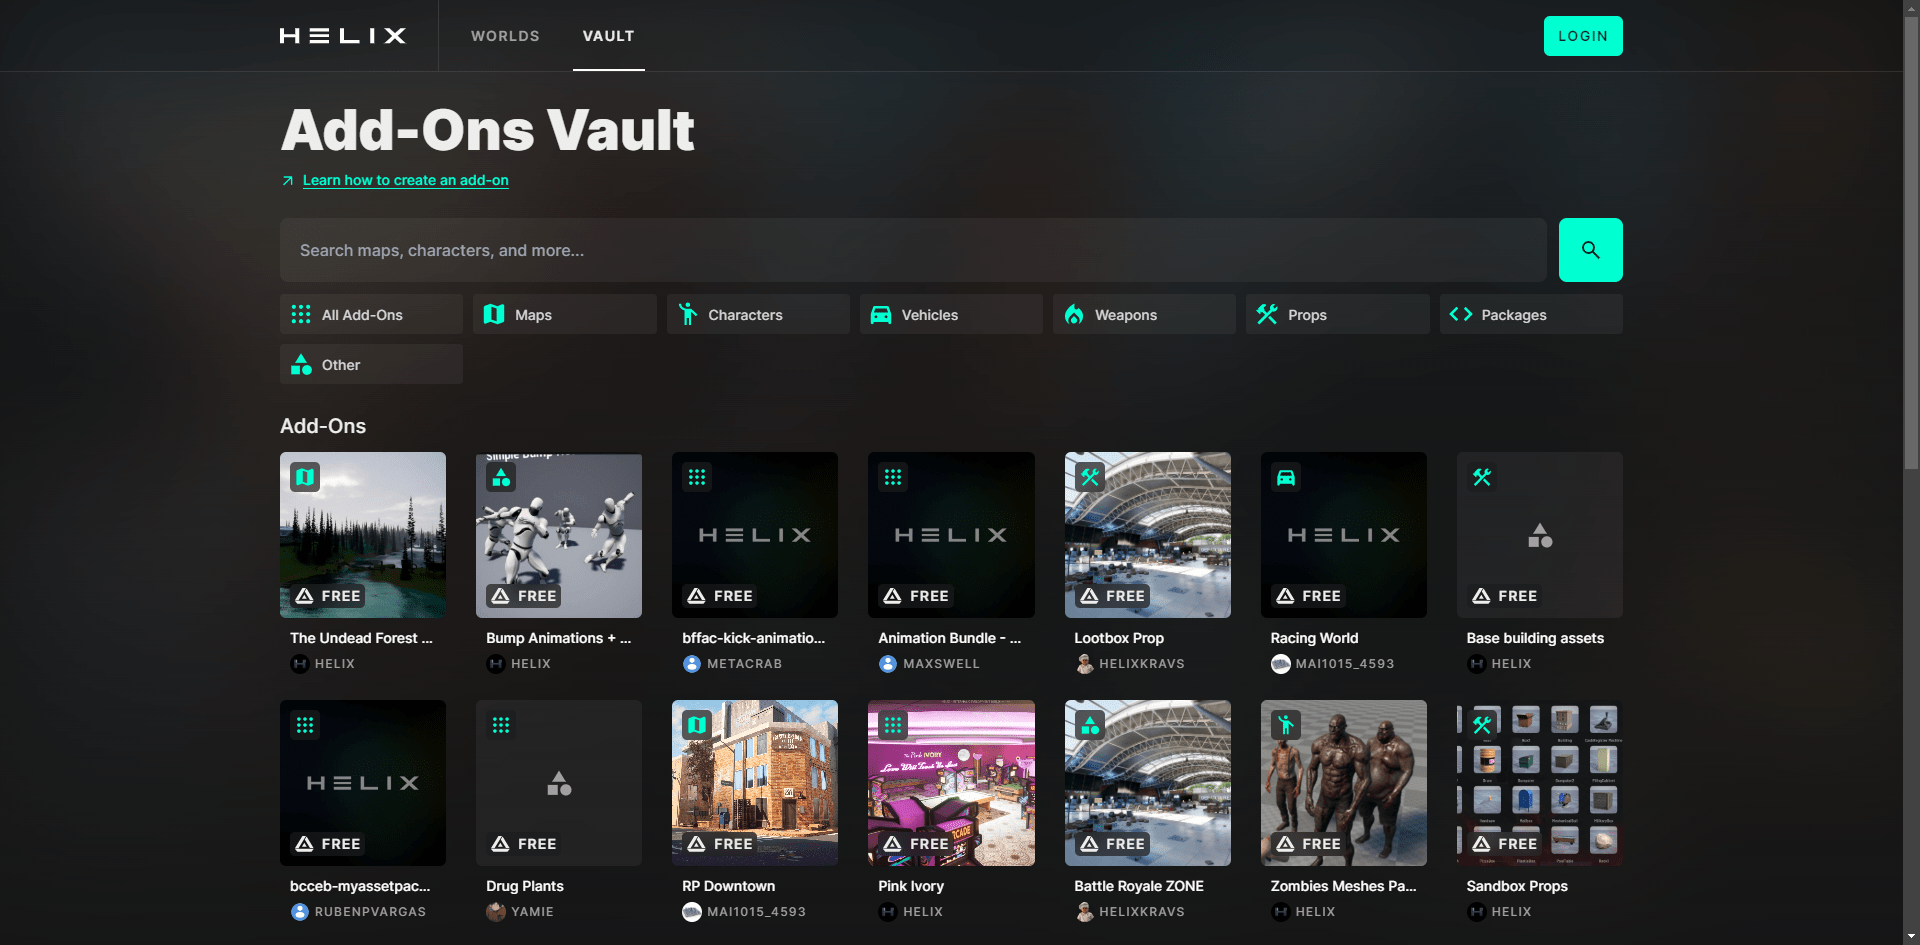Filter add-ons by Weapons
This screenshot has height=945, width=1920.
(1143, 315)
